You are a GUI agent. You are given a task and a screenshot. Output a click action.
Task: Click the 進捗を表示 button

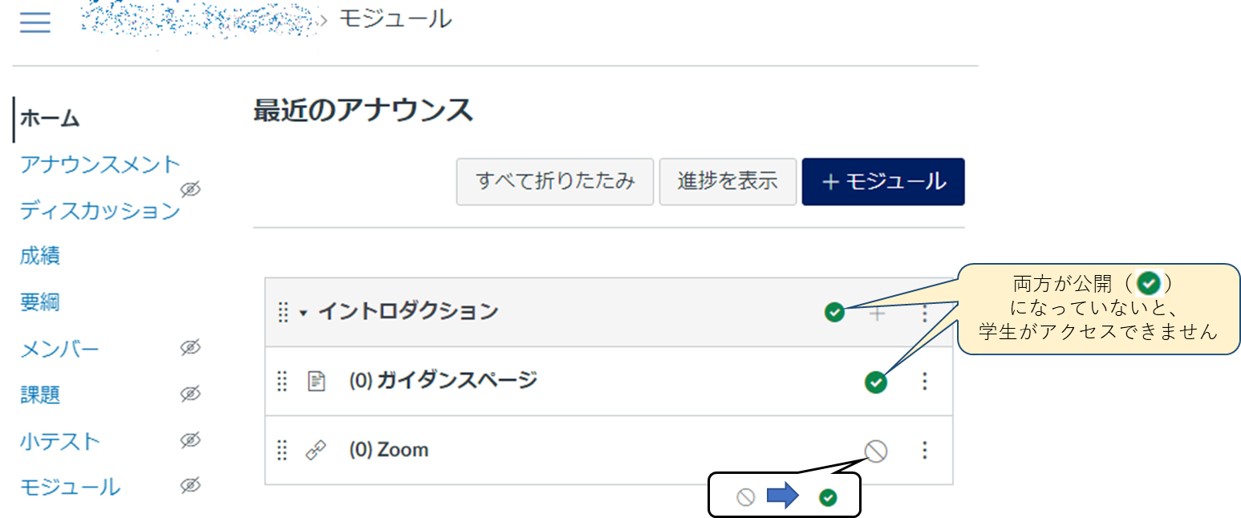[x=727, y=181]
